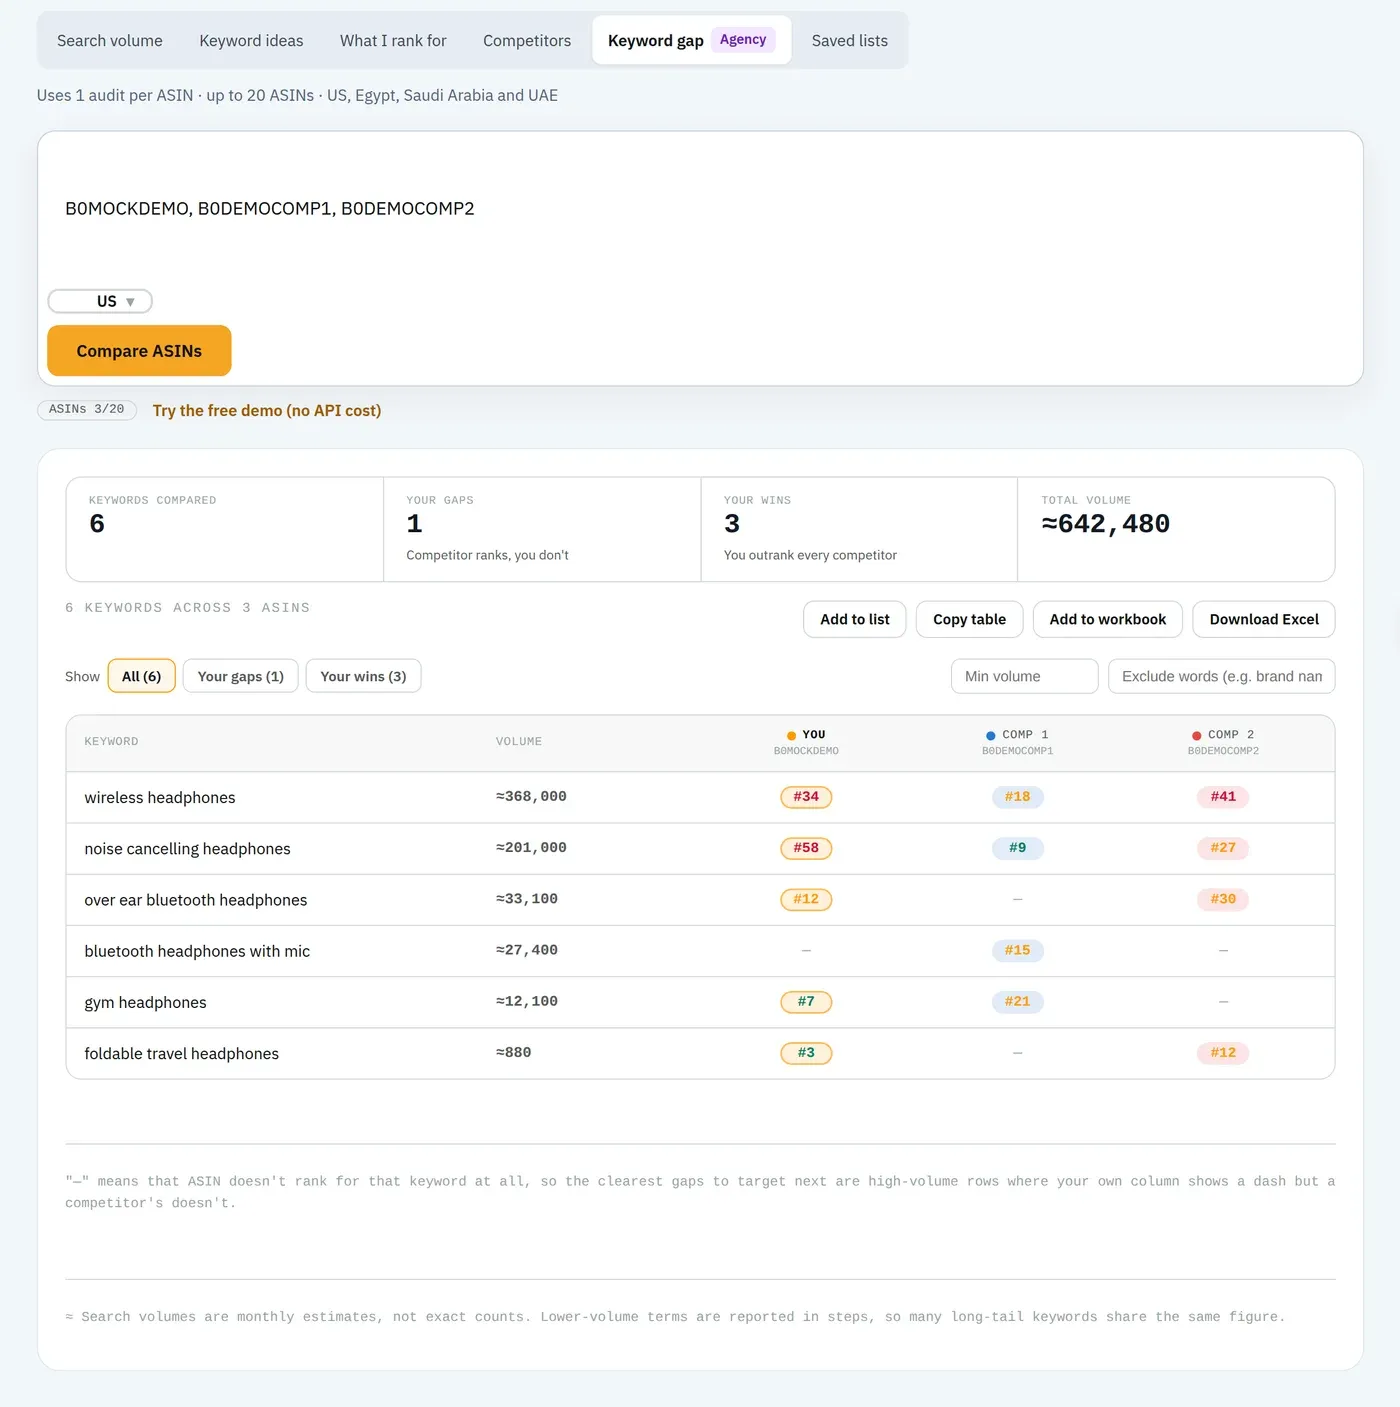Image resolution: width=1400 pixels, height=1407 pixels.
Task: Go to the Competitors tab
Action: pos(527,41)
